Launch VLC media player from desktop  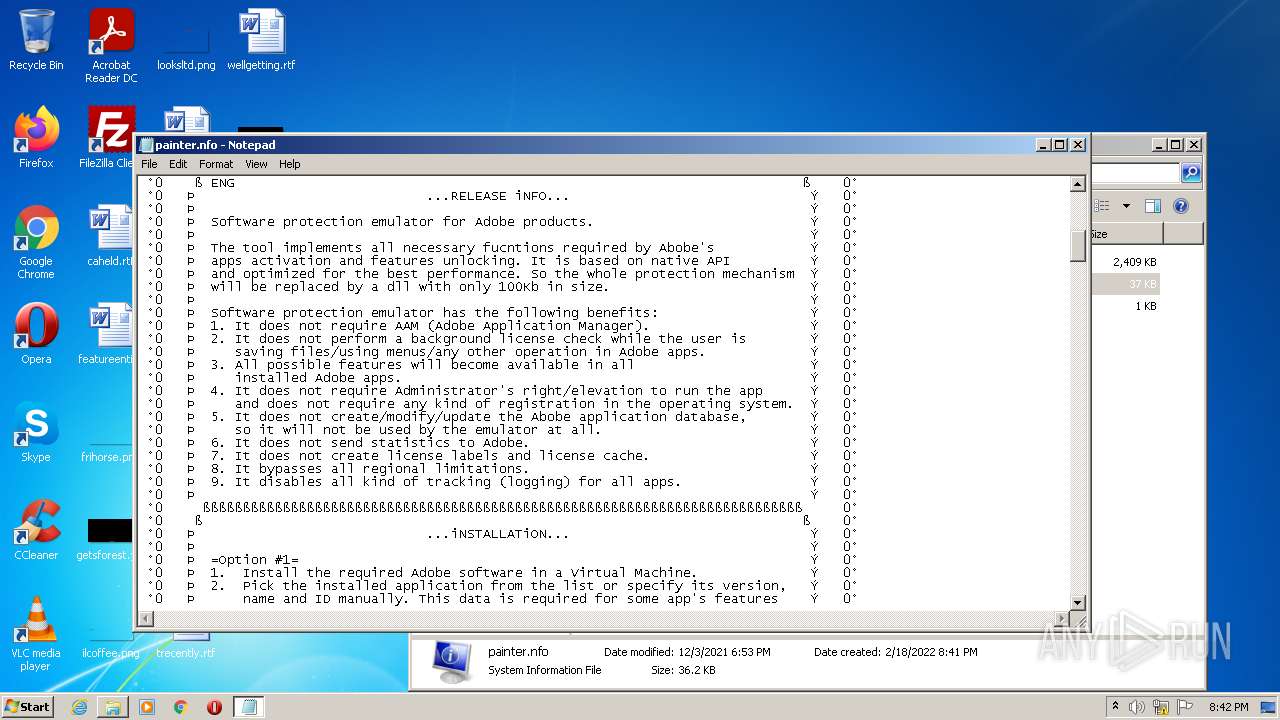tap(36, 635)
